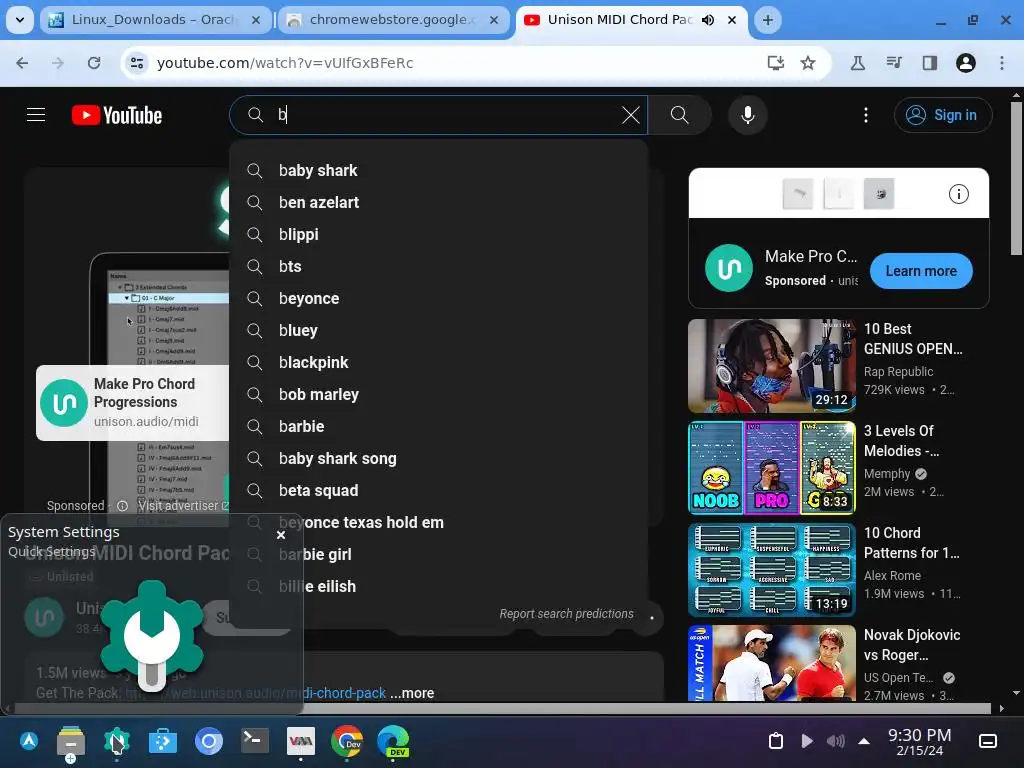Select 'baby shark' search suggestion

click(x=438, y=170)
